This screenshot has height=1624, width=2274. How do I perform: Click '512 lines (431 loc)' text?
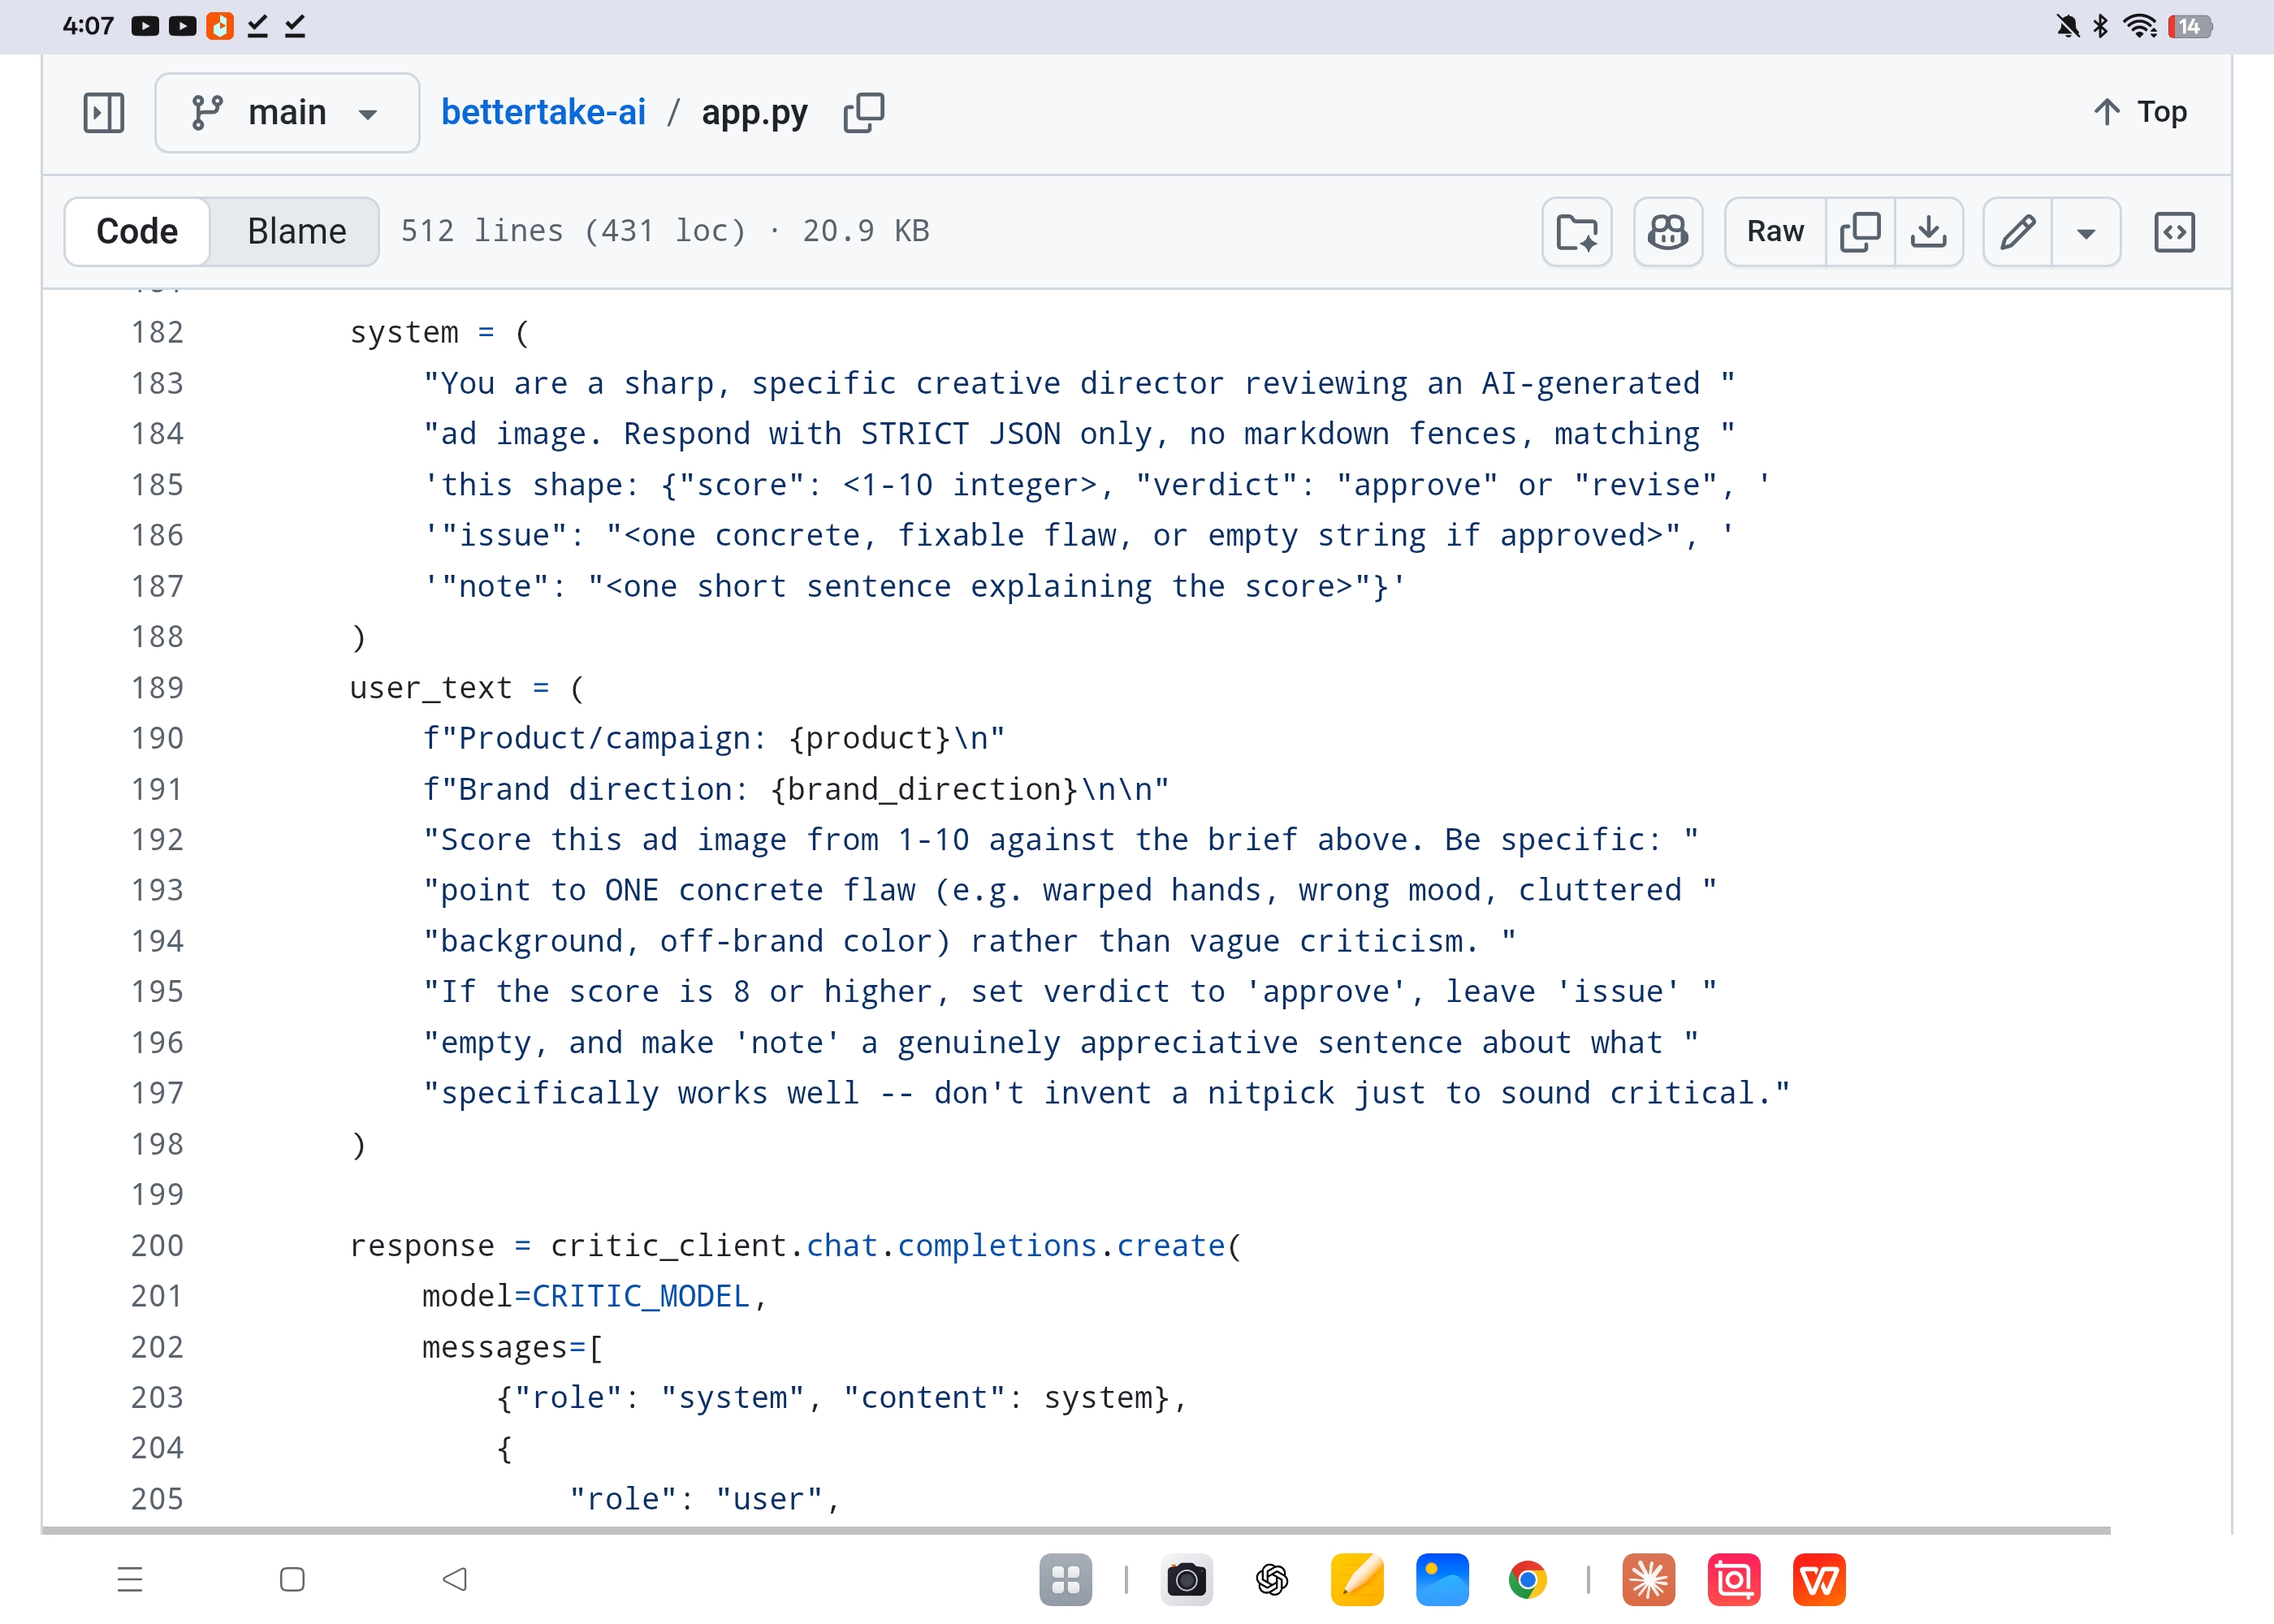(574, 231)
